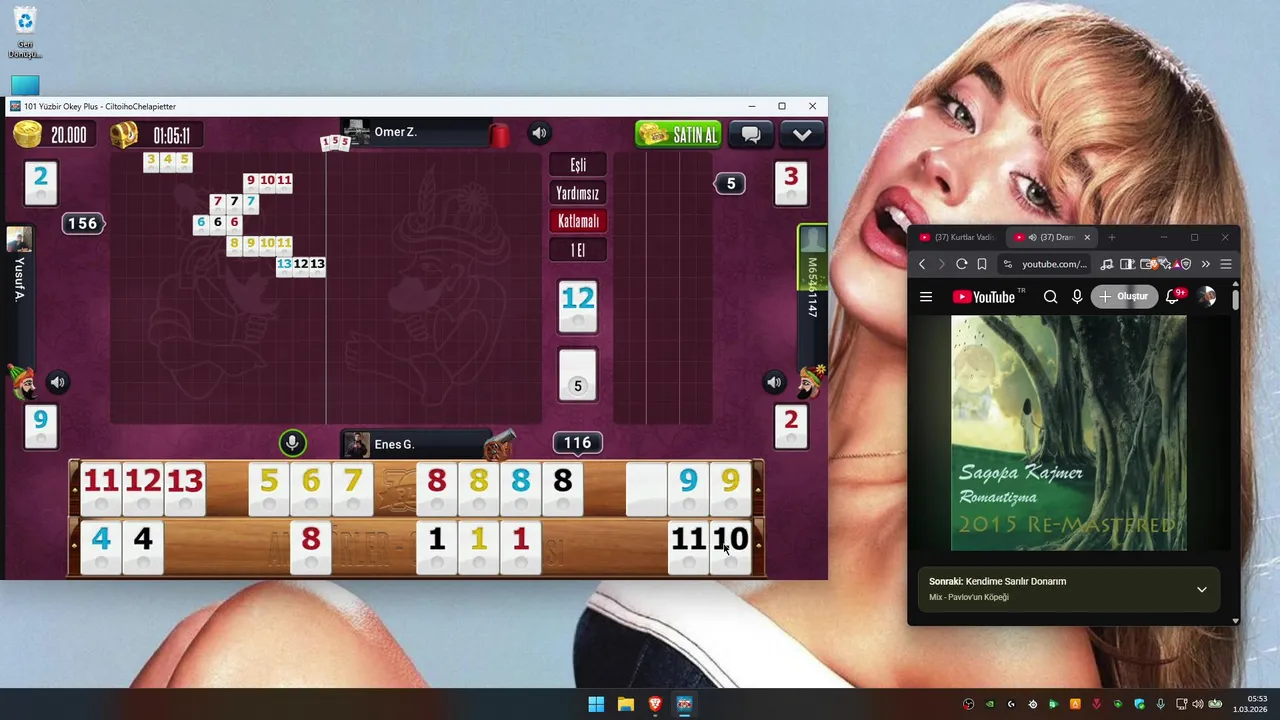Select the red 12 tile on the upper rack
Image resolution: width=1280 pixels, height=720 pixels.
pyautogui.click(x=142, y=489)
